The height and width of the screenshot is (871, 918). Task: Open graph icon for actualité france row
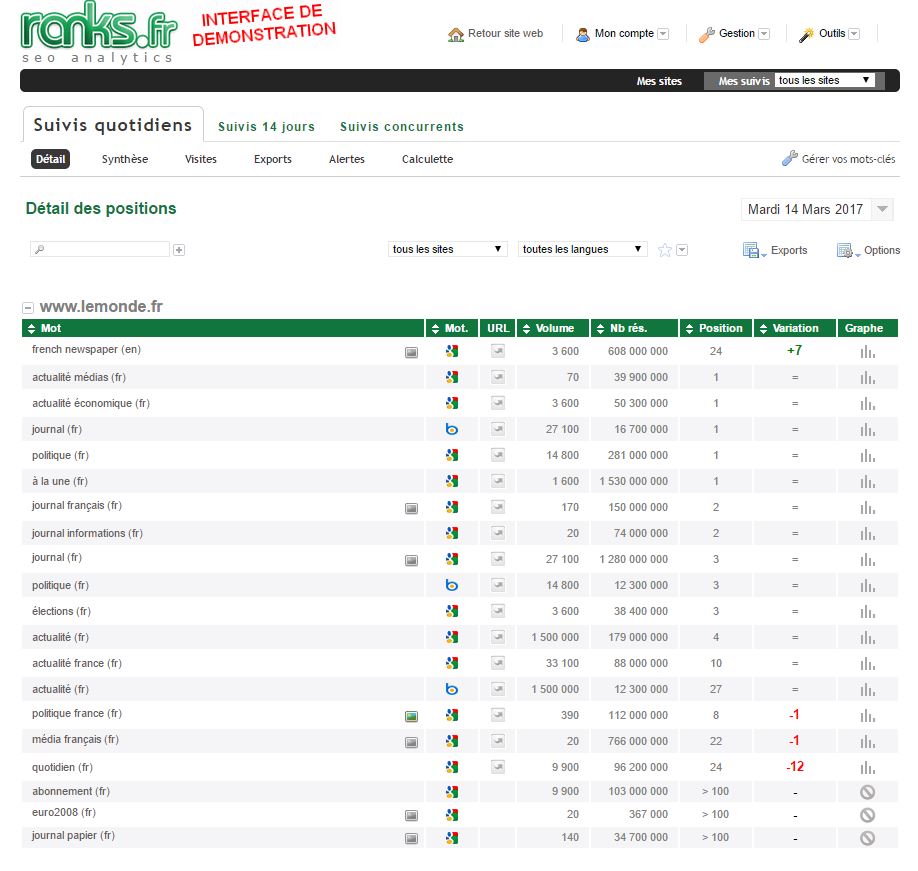click(868, 664)
